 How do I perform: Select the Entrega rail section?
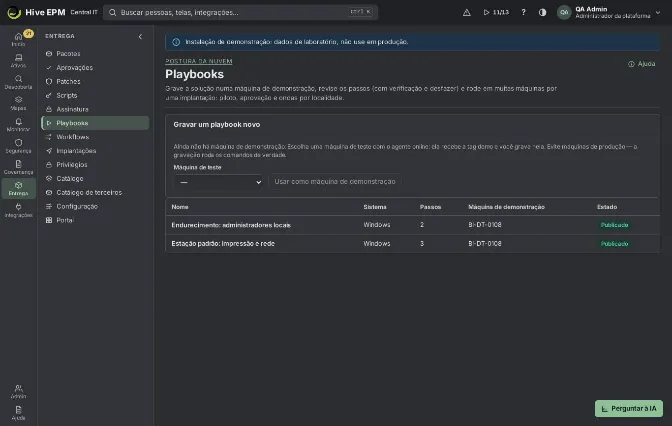click(x=18, y=189)
